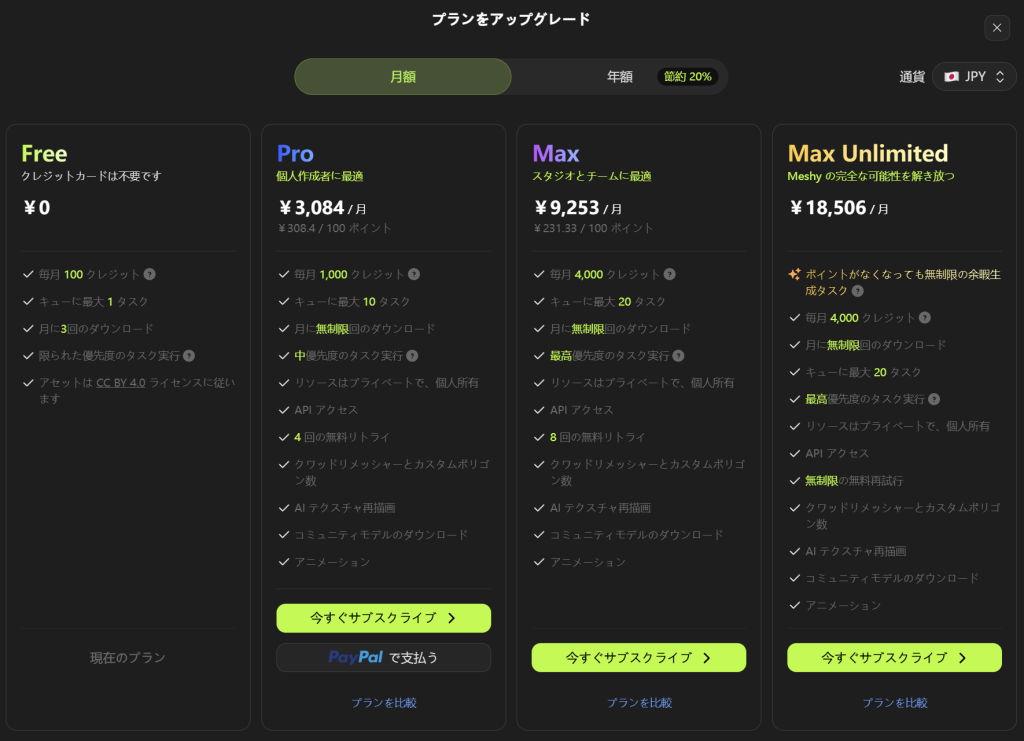
Task: Open the CC BY 4.0 license link
Action: coord(121,383)
